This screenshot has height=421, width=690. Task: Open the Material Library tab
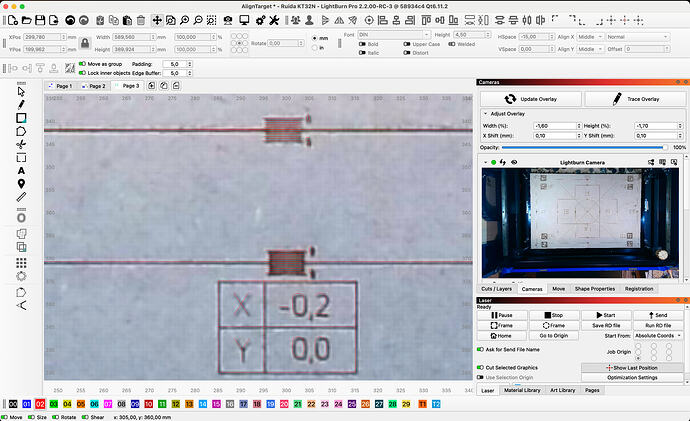pyautogui.click(x=522, y=390)
